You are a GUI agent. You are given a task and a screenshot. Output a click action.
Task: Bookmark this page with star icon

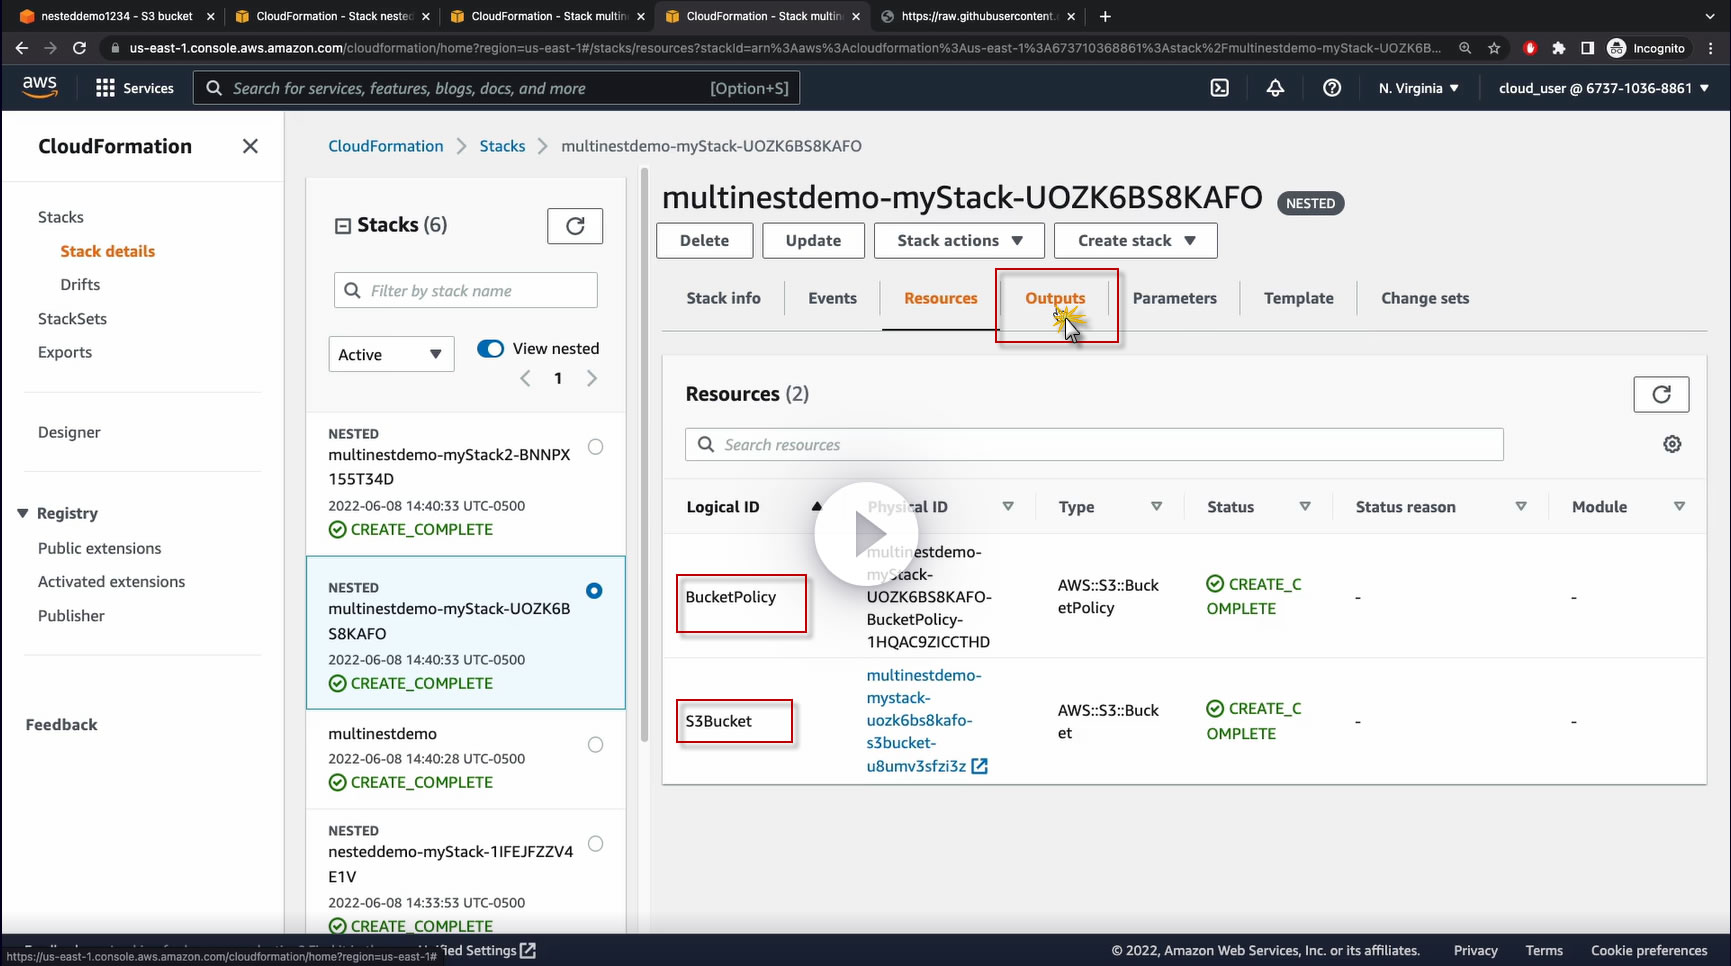point(1494,48)
